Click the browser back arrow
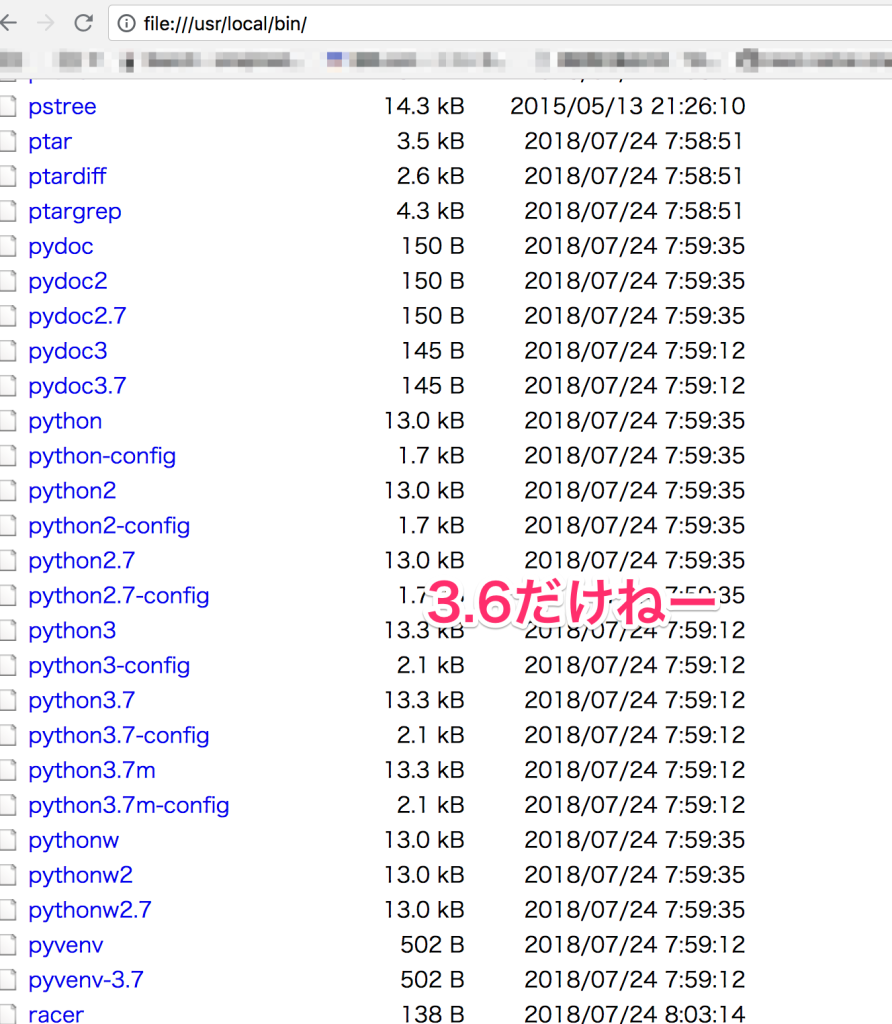Screen dimensions: 892x1024 (8, 23)
